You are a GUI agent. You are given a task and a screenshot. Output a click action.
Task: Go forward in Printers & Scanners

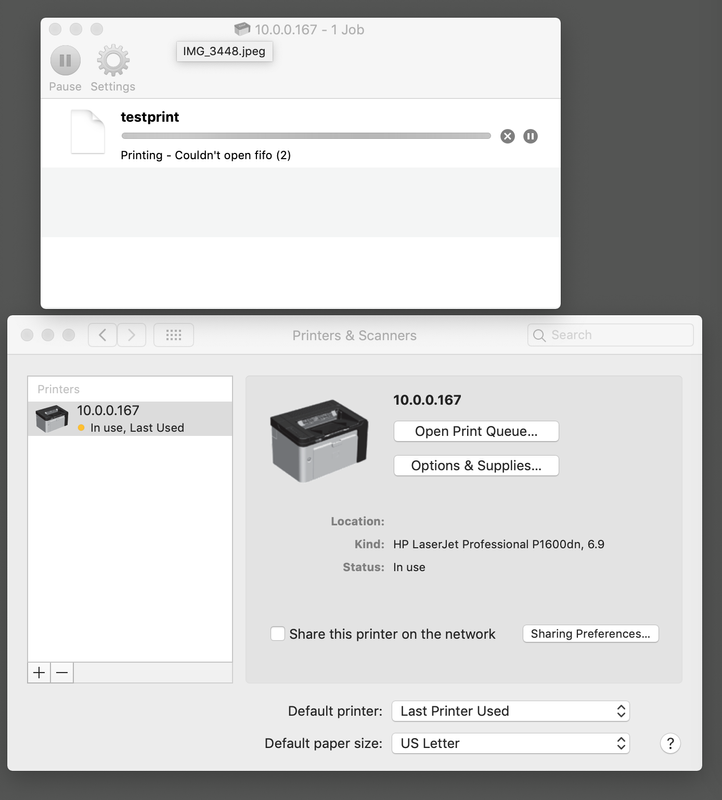(132, 335)
